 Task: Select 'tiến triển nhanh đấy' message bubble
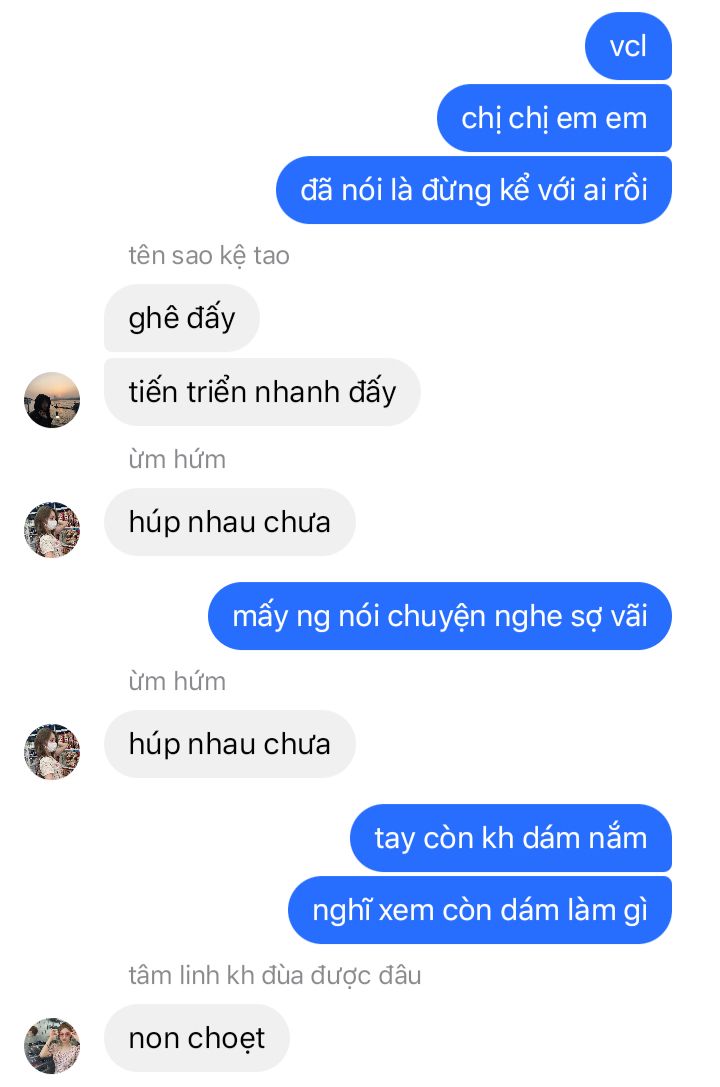(262, 392)
